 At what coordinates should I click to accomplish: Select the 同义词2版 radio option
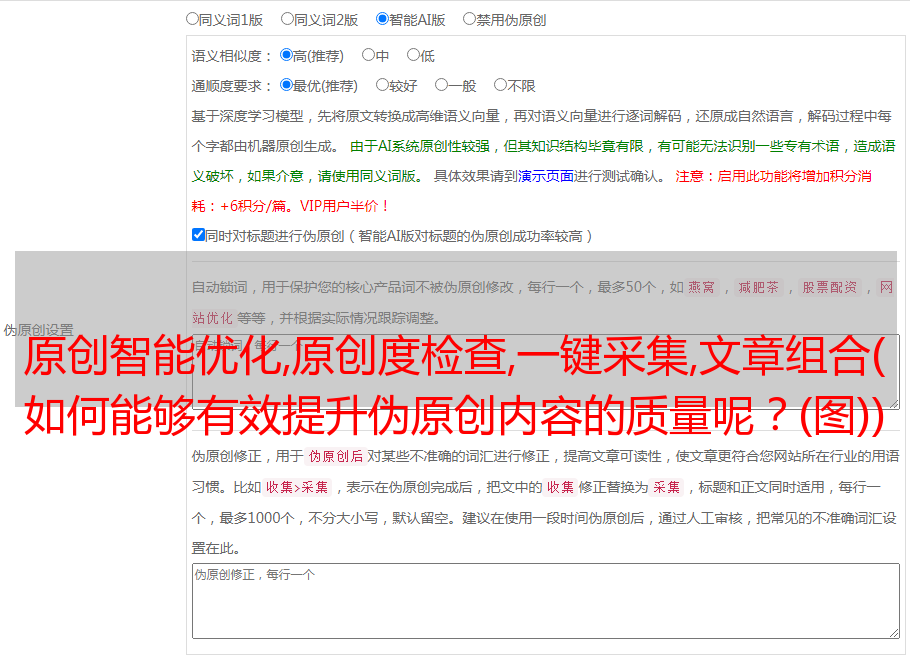tap(287, 19)
